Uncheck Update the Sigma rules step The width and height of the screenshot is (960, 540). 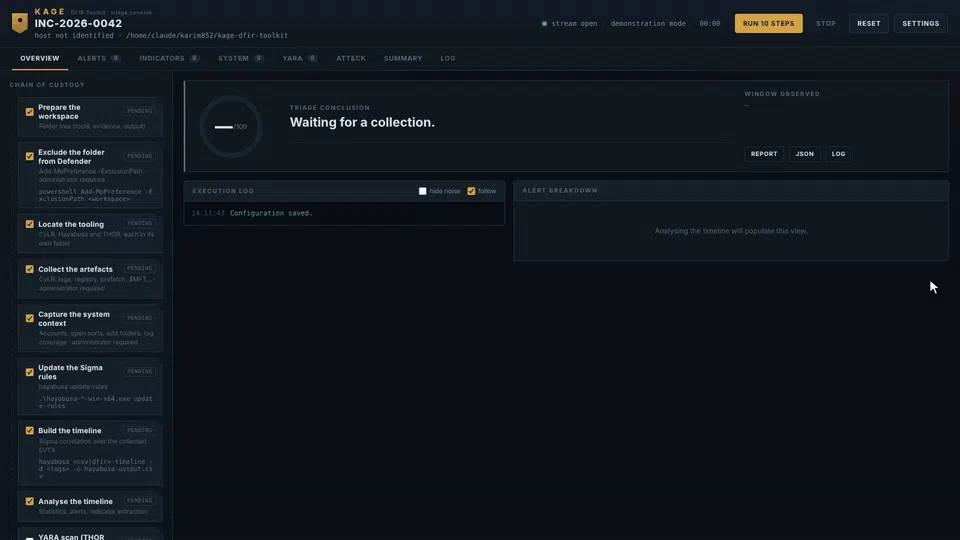pos(29,372)
